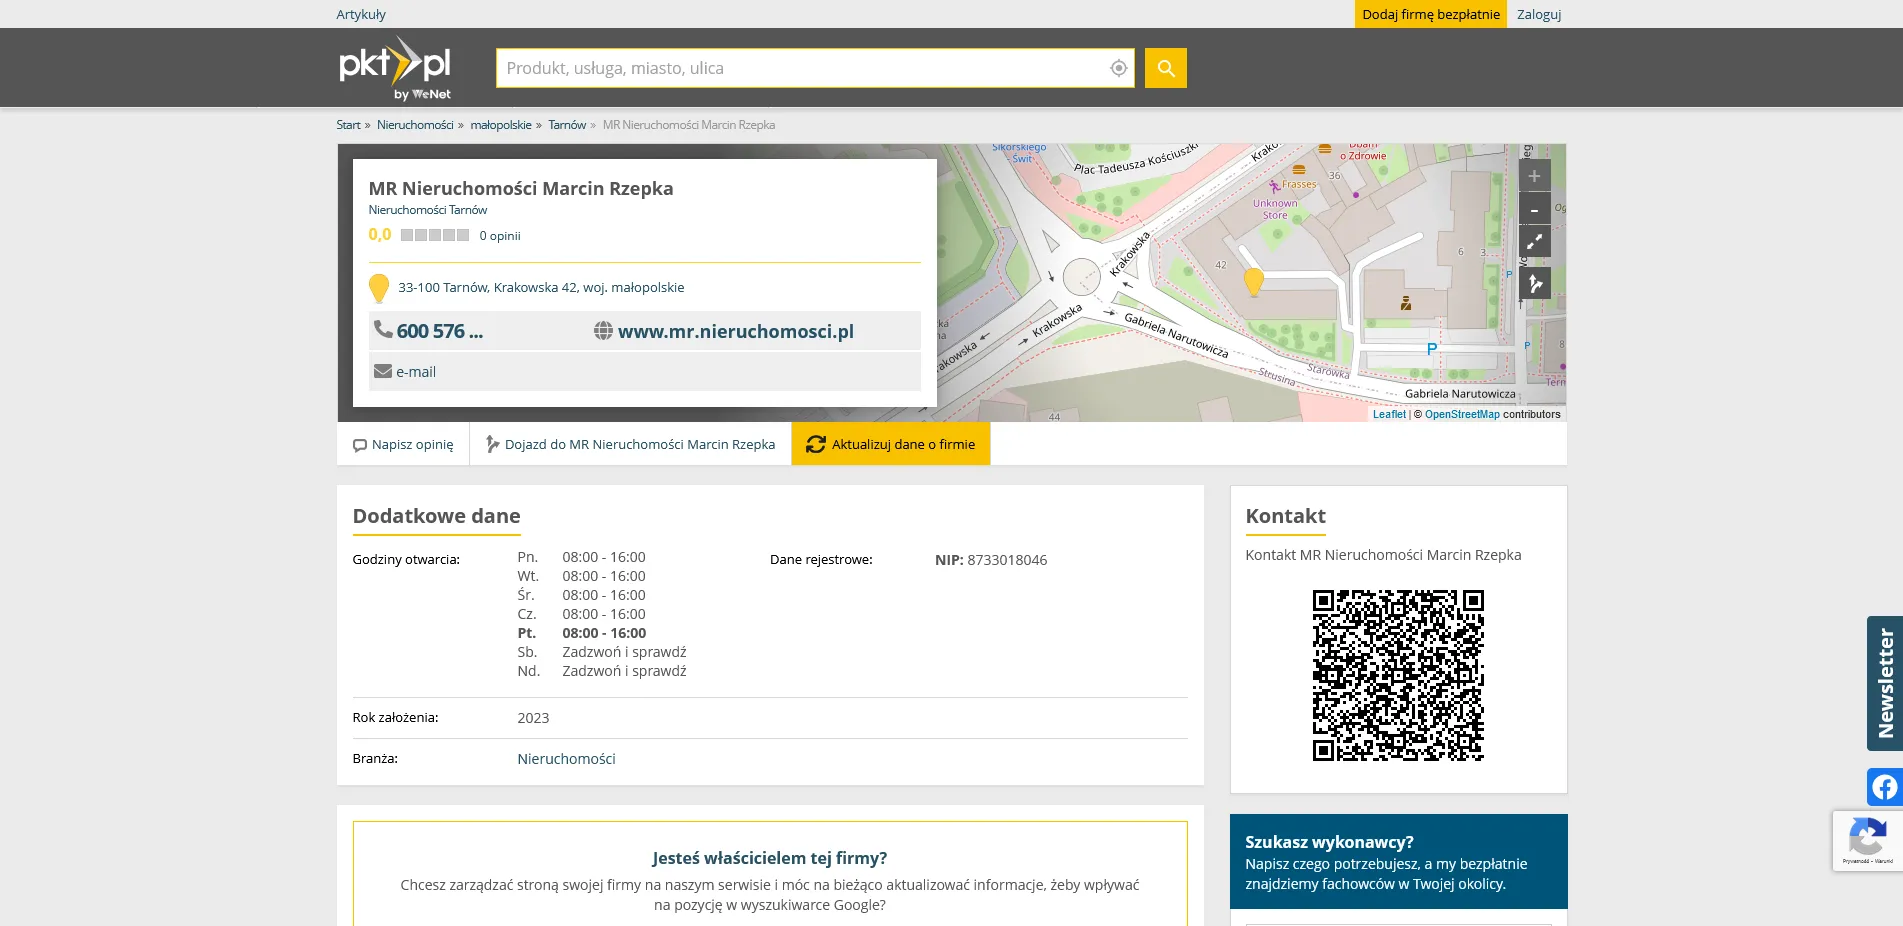
Task: Click the contact QR code
Action: [x=1398, y=676]
